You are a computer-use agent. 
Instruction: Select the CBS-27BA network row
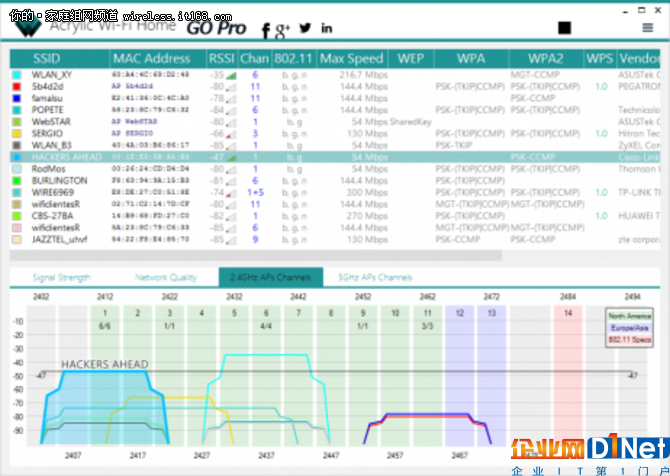point(335,216)
